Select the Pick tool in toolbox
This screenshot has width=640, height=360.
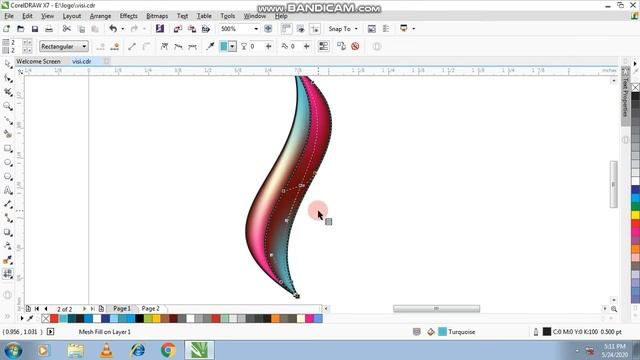click(x=8, y=64)
